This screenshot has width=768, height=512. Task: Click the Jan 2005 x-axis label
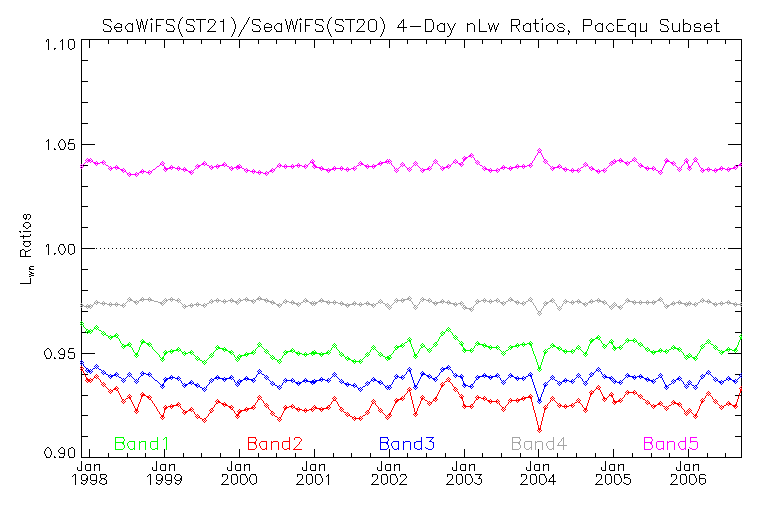click(x=614, y=473)
